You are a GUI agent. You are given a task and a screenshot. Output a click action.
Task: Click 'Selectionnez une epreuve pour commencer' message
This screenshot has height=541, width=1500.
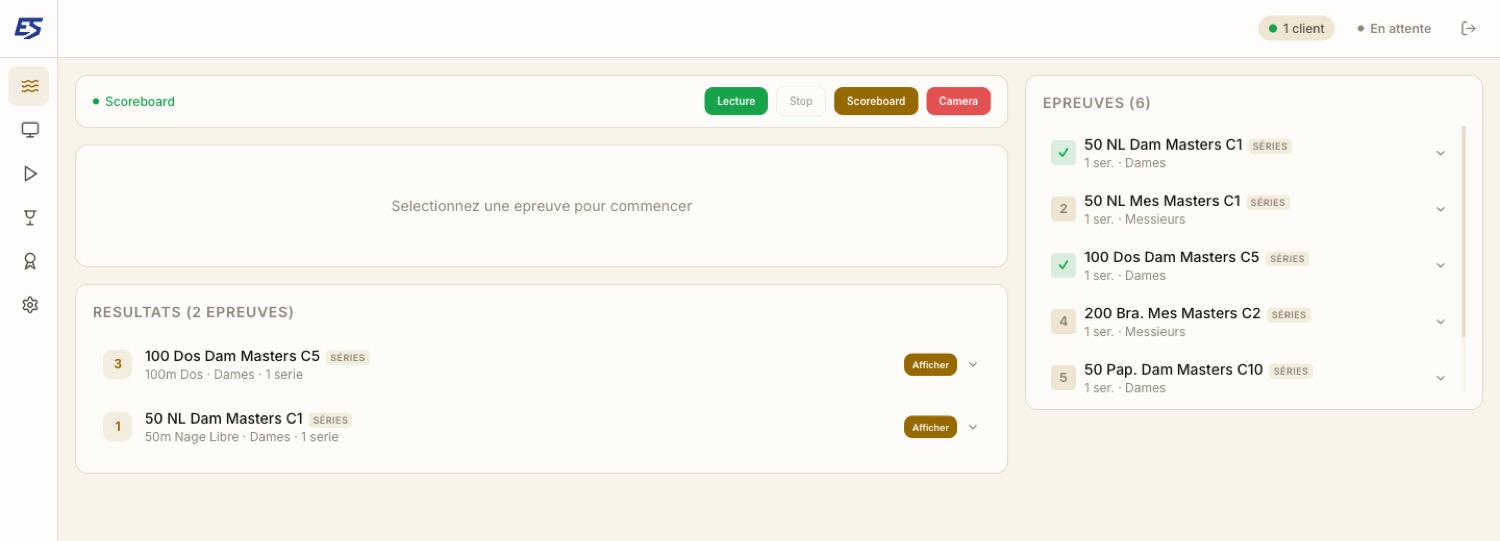tap(541, 206)
